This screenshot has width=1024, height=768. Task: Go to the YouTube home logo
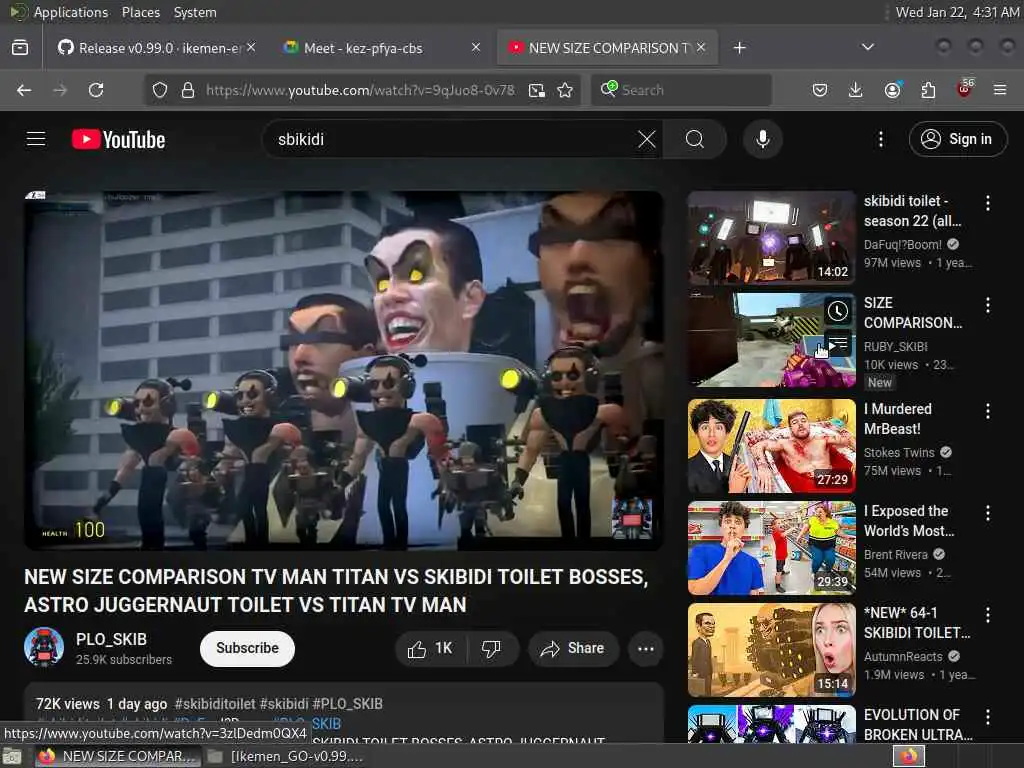click(118, 139)
